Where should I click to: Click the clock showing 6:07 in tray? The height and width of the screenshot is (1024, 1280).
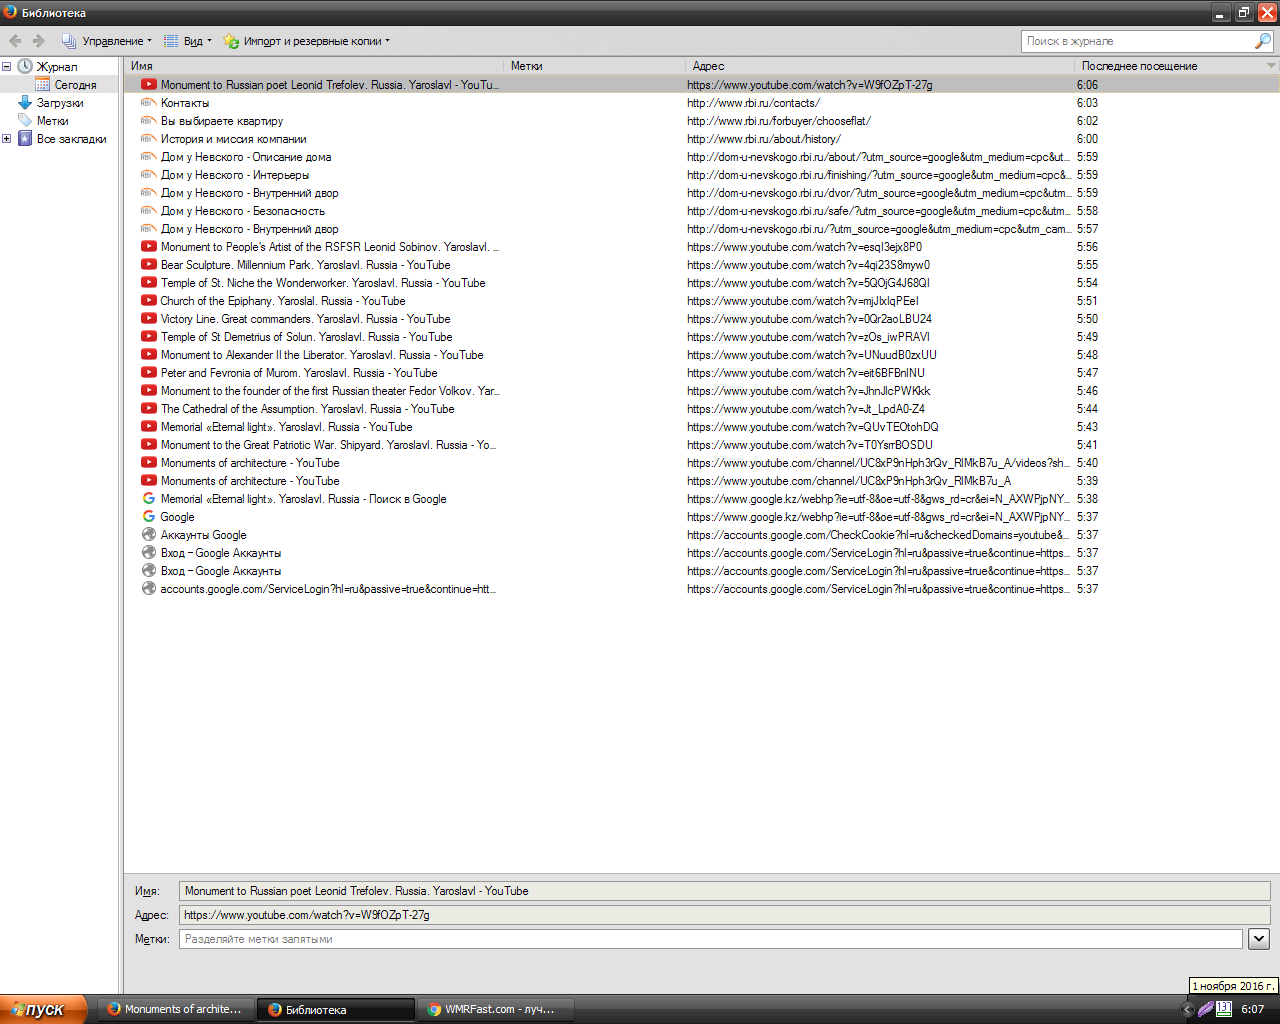pos(1253,1009)
